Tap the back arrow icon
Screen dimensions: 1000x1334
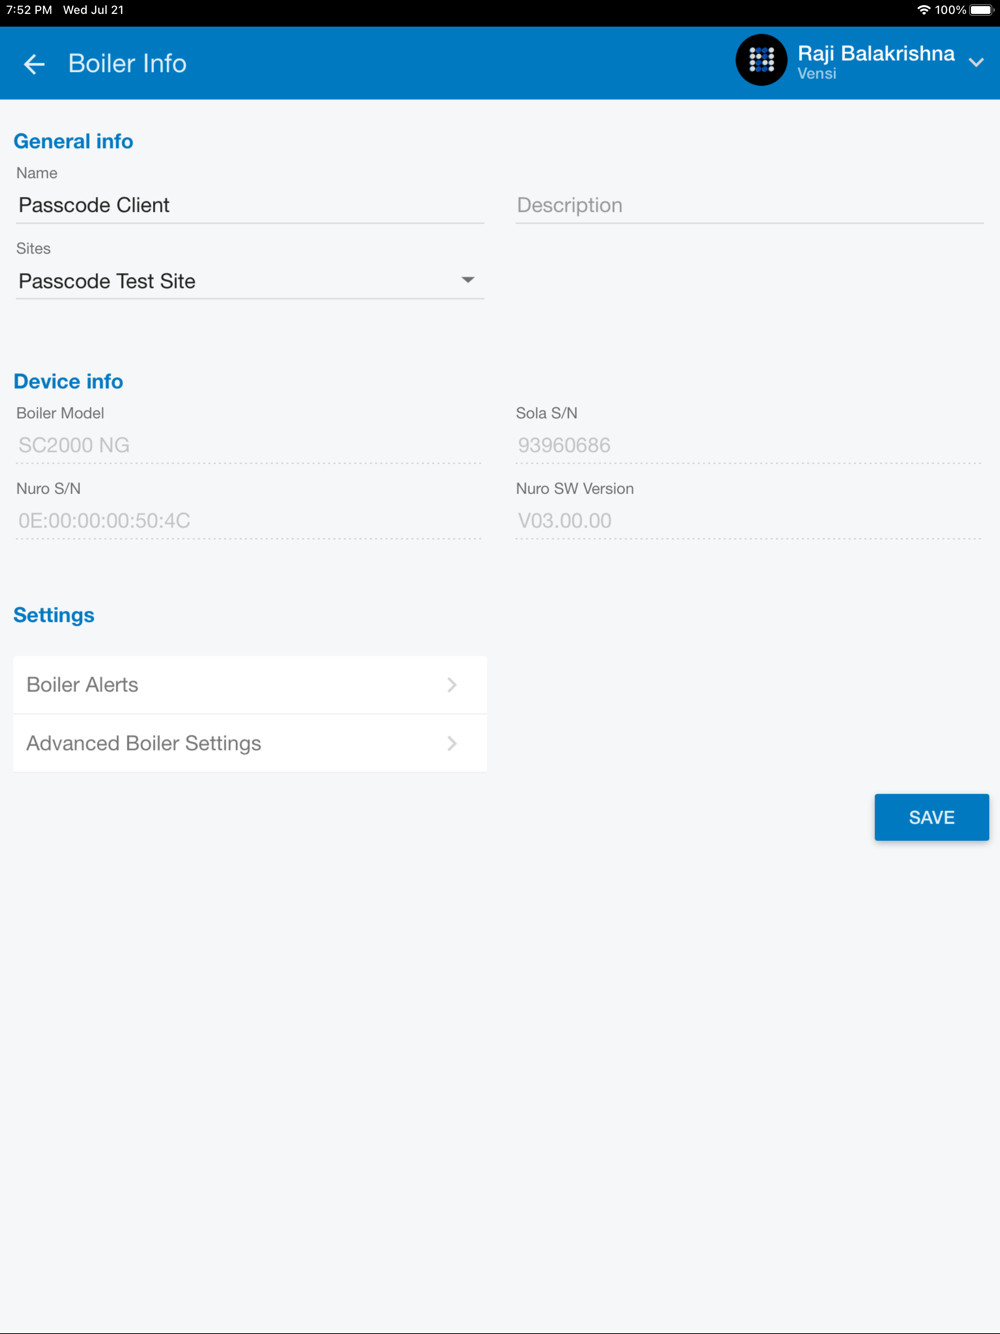click(34, 64)
